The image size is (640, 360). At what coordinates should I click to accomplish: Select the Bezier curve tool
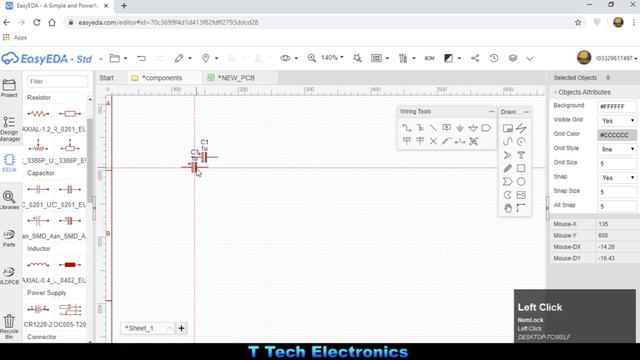(507, 142)
